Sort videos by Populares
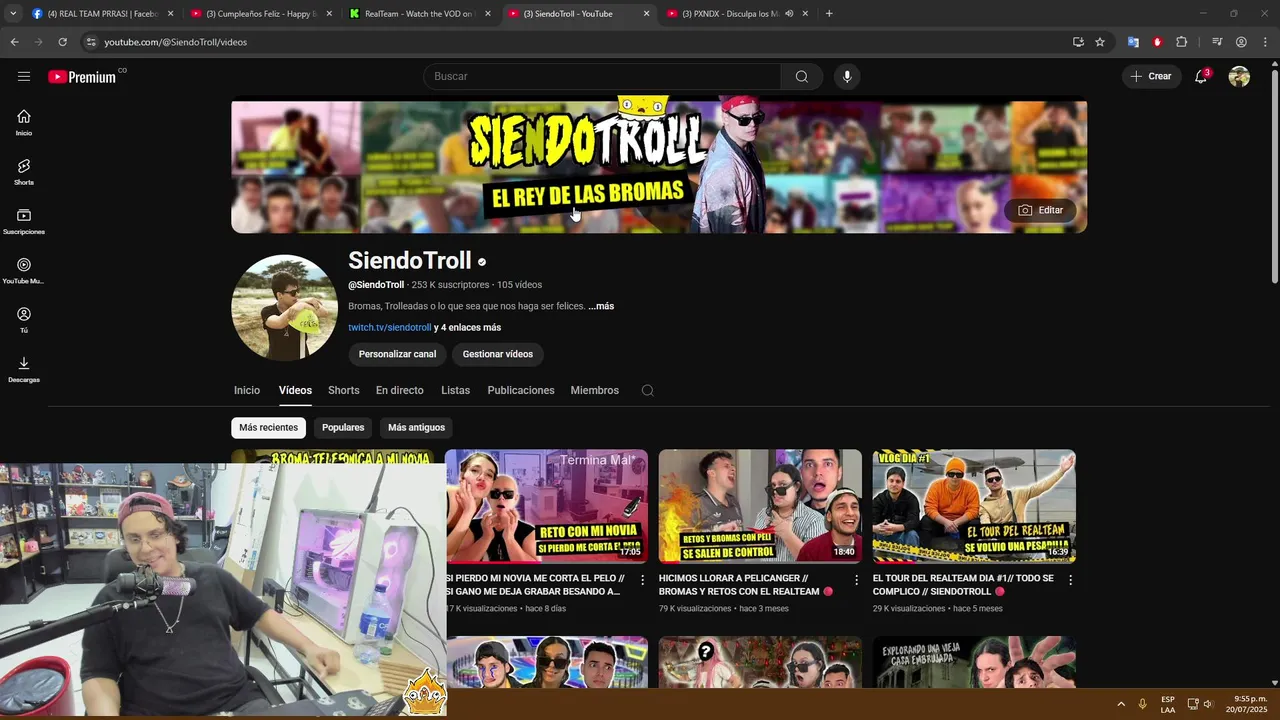 343,427
